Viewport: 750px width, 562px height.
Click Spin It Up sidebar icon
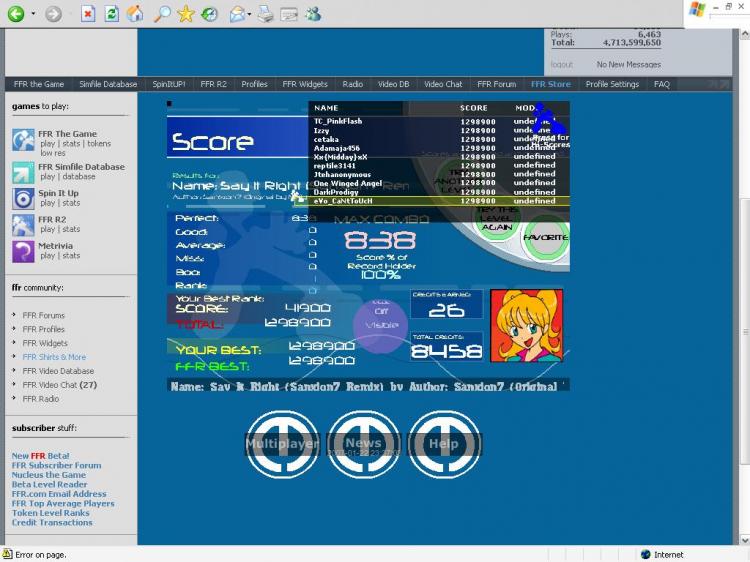(x=23, y=198)
